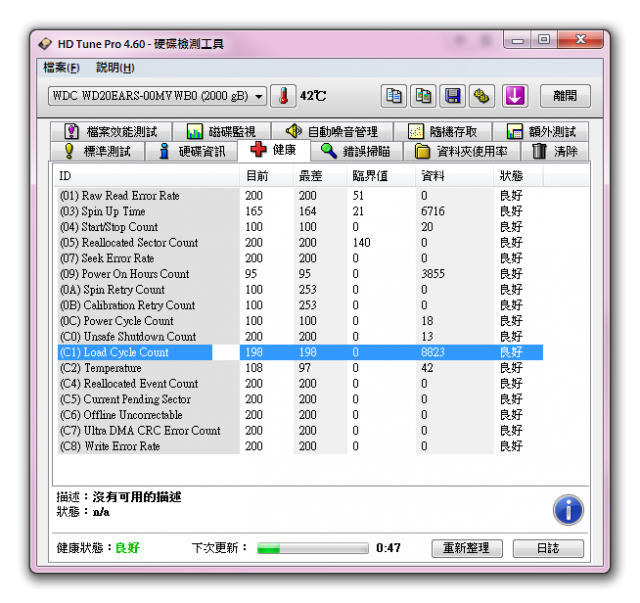Click the ID column header
Viewport: 640px width, 603px height.
pyautogui.click(x=147, y=176)
